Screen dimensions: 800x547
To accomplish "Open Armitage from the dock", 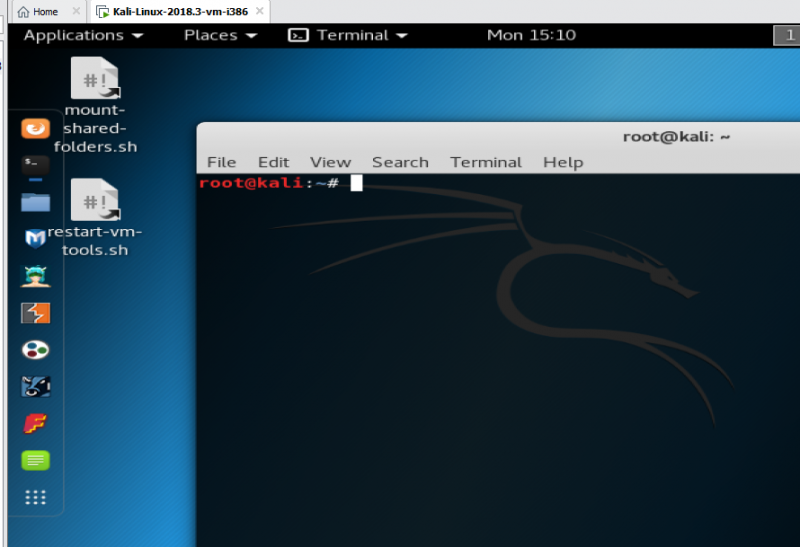I will 35,276.
